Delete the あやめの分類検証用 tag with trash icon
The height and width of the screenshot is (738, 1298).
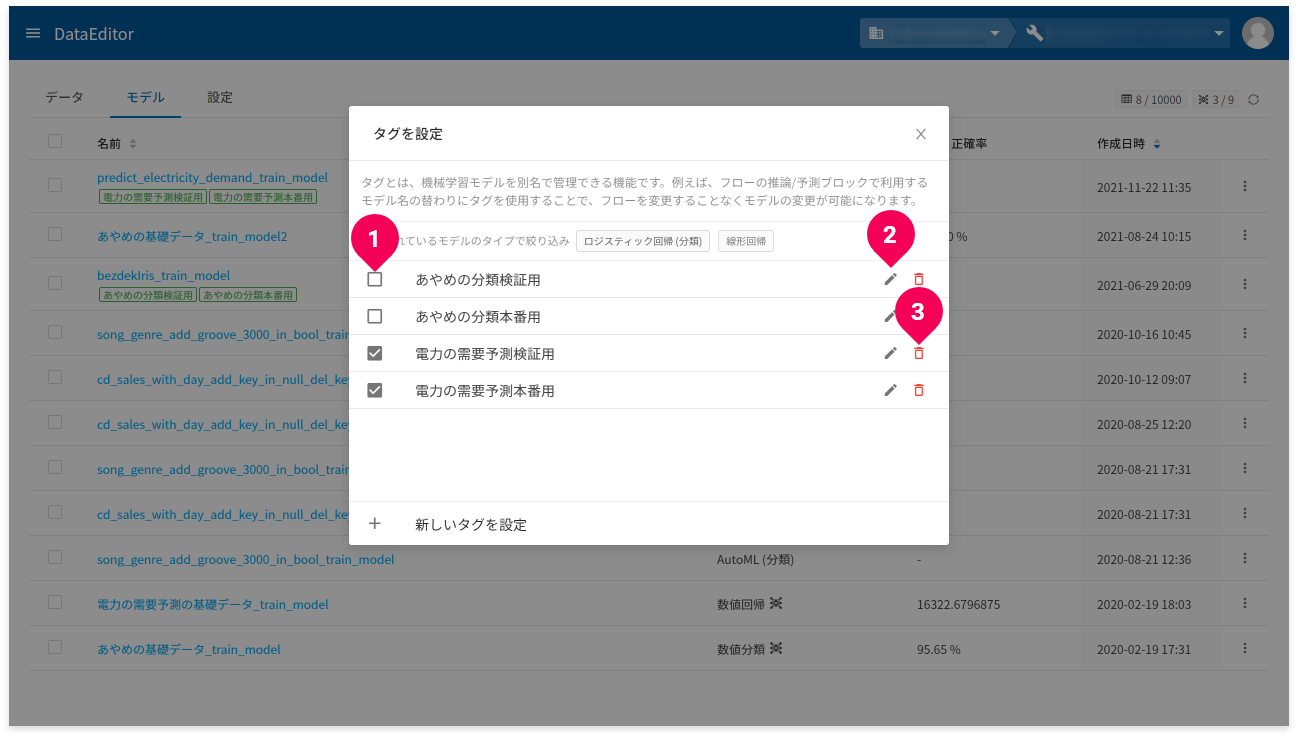919,279
